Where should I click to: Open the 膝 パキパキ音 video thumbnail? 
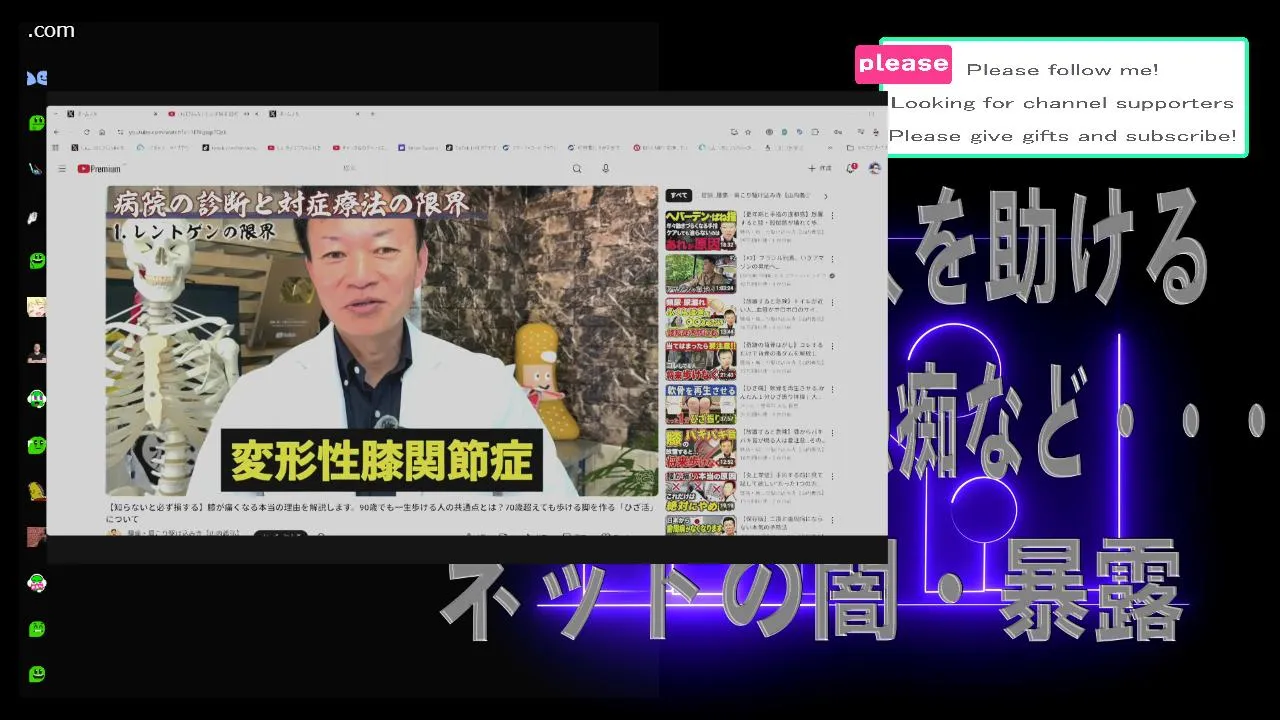(x=700, y=448)
